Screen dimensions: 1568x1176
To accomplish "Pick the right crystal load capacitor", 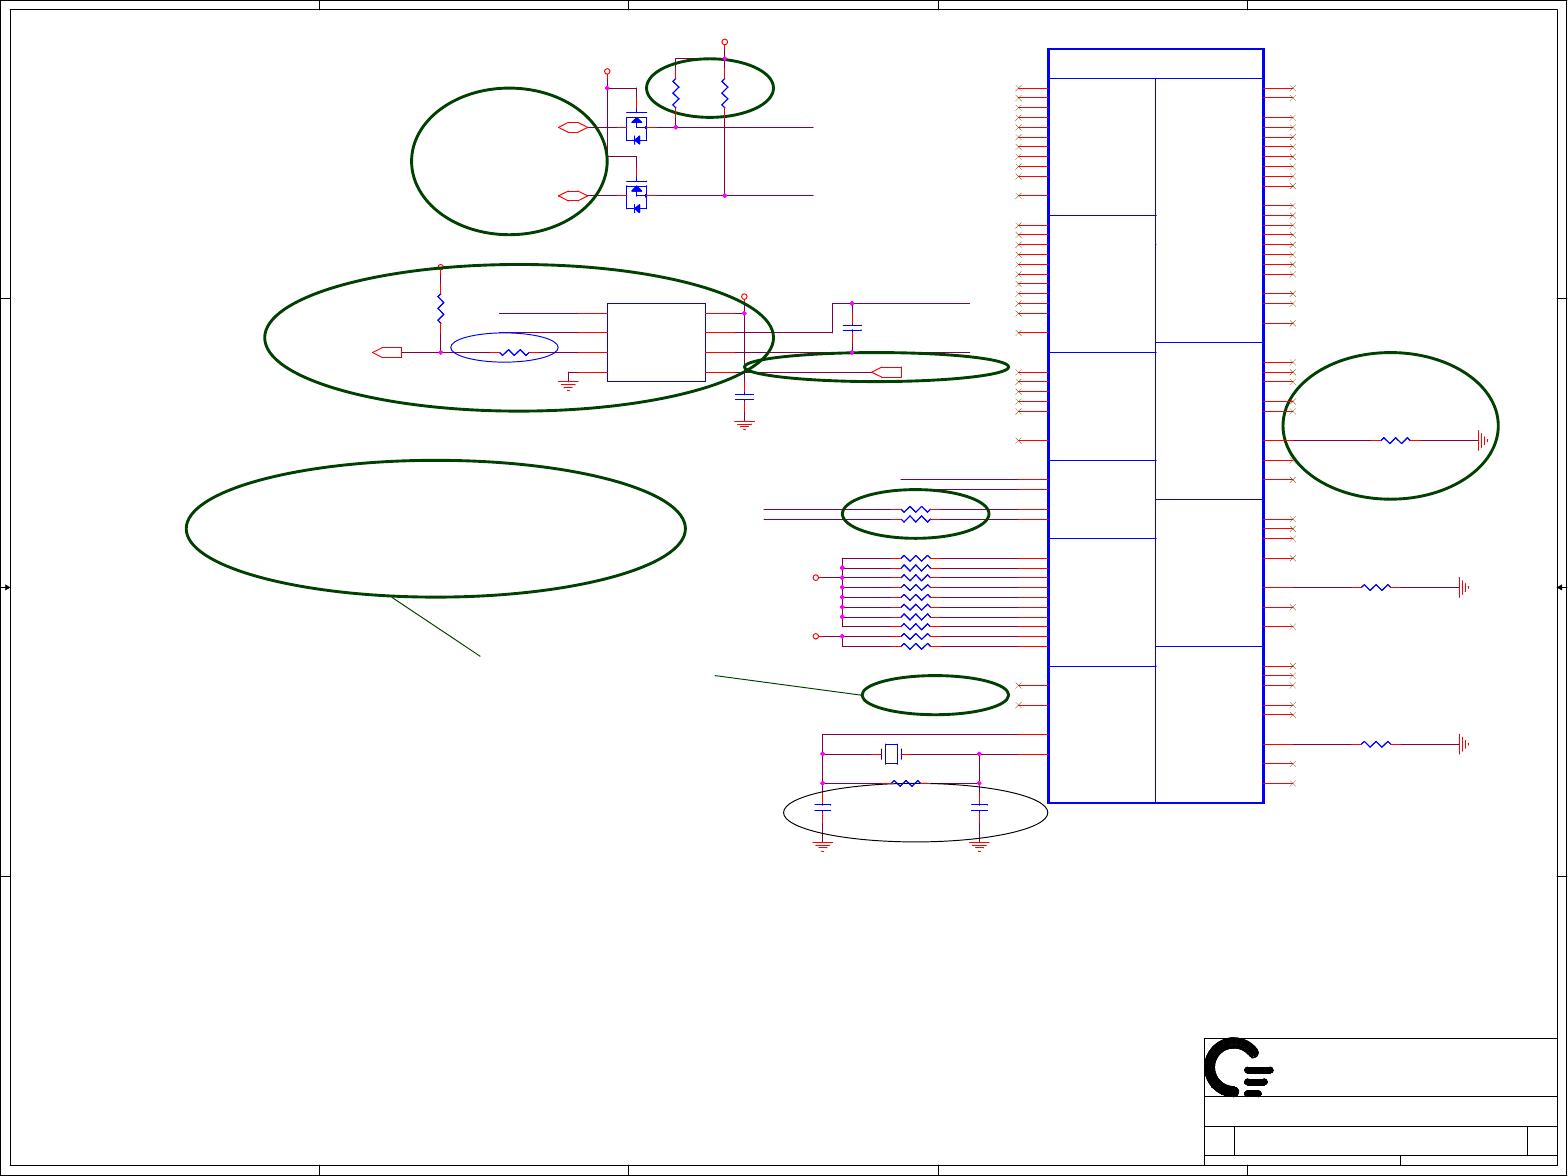I will (x=980, y=806).
